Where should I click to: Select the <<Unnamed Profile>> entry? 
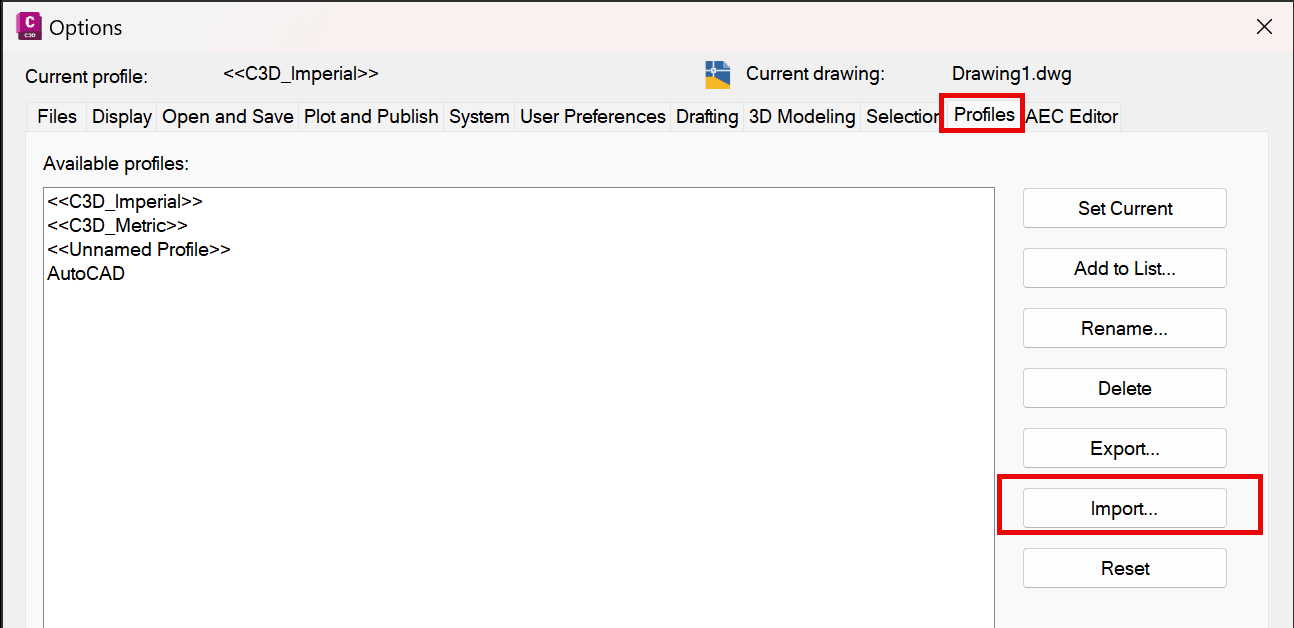pos(139,249)
